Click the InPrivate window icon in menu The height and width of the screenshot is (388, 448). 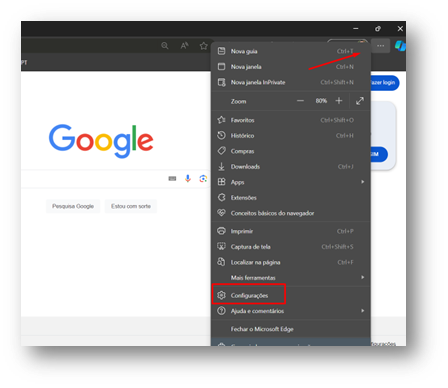[x=221, y=82]
